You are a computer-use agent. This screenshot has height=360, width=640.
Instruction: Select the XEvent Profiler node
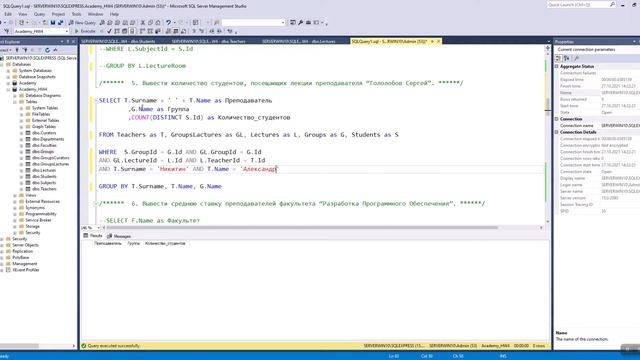click(x=26, y=270)
